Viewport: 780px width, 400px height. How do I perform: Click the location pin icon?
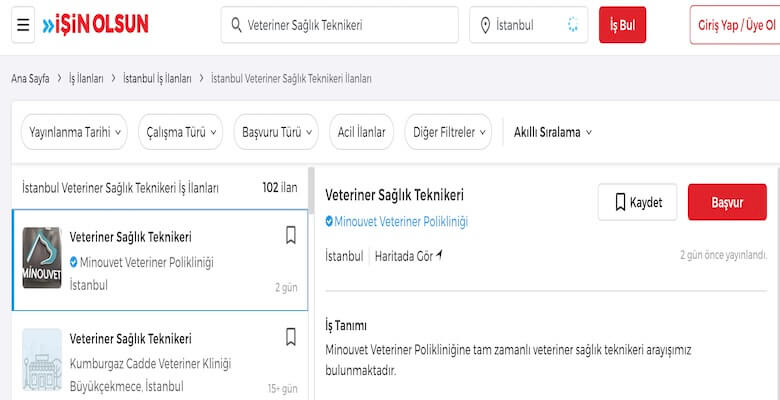pos(486,25)
